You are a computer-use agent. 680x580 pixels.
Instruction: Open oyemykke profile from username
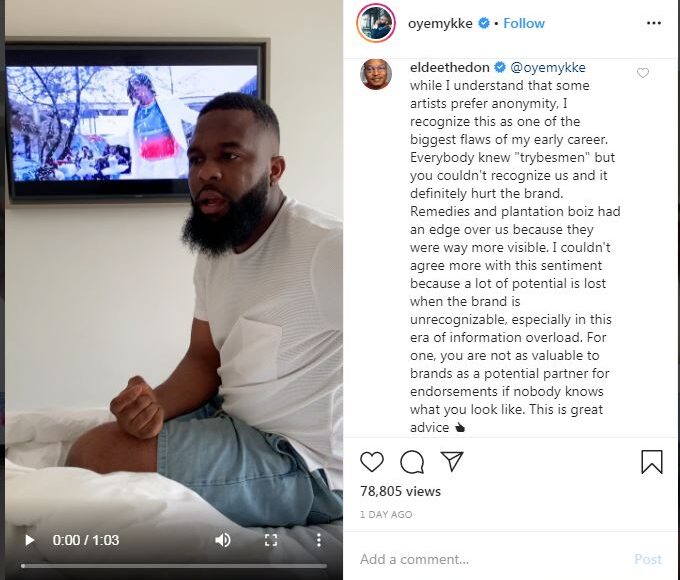pos(440,23)
